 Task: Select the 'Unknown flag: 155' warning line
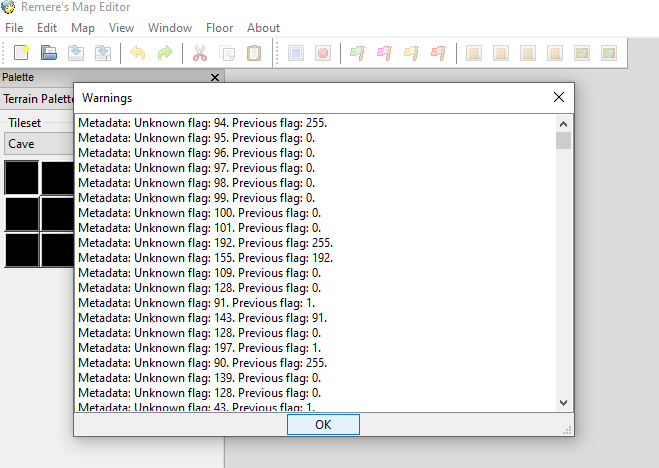(x=205, y=258)
